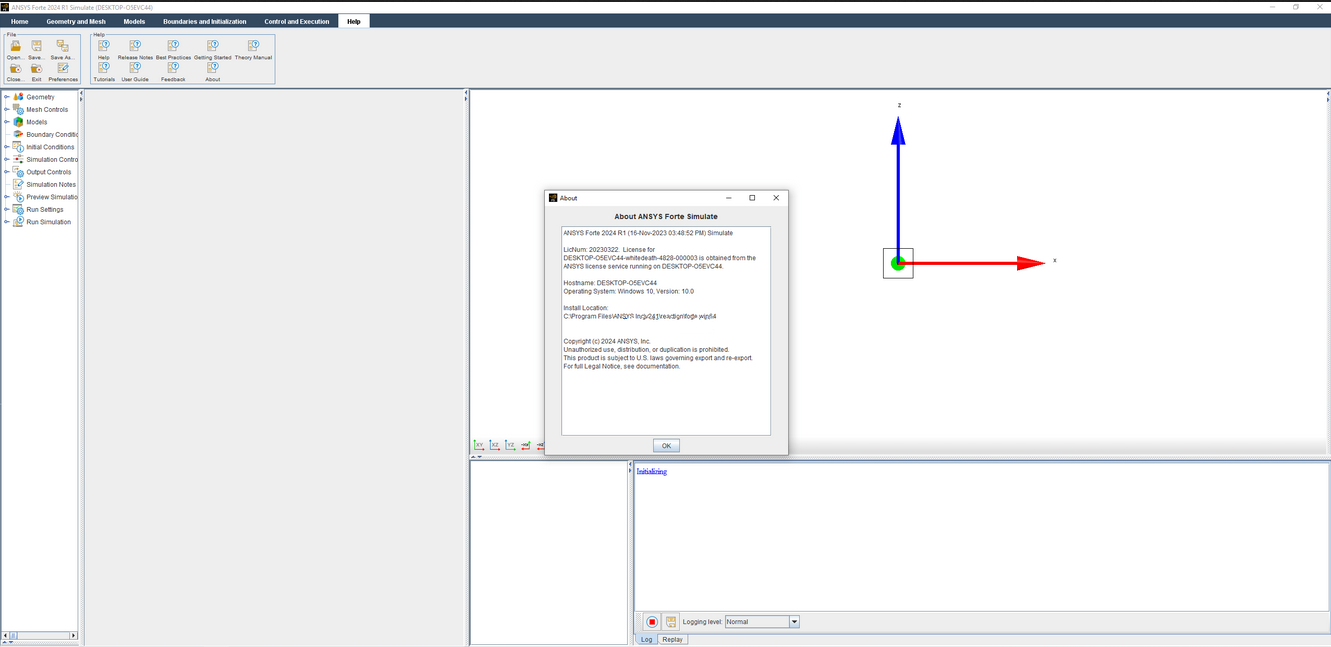Set view to XZ plane

(495, 445)
